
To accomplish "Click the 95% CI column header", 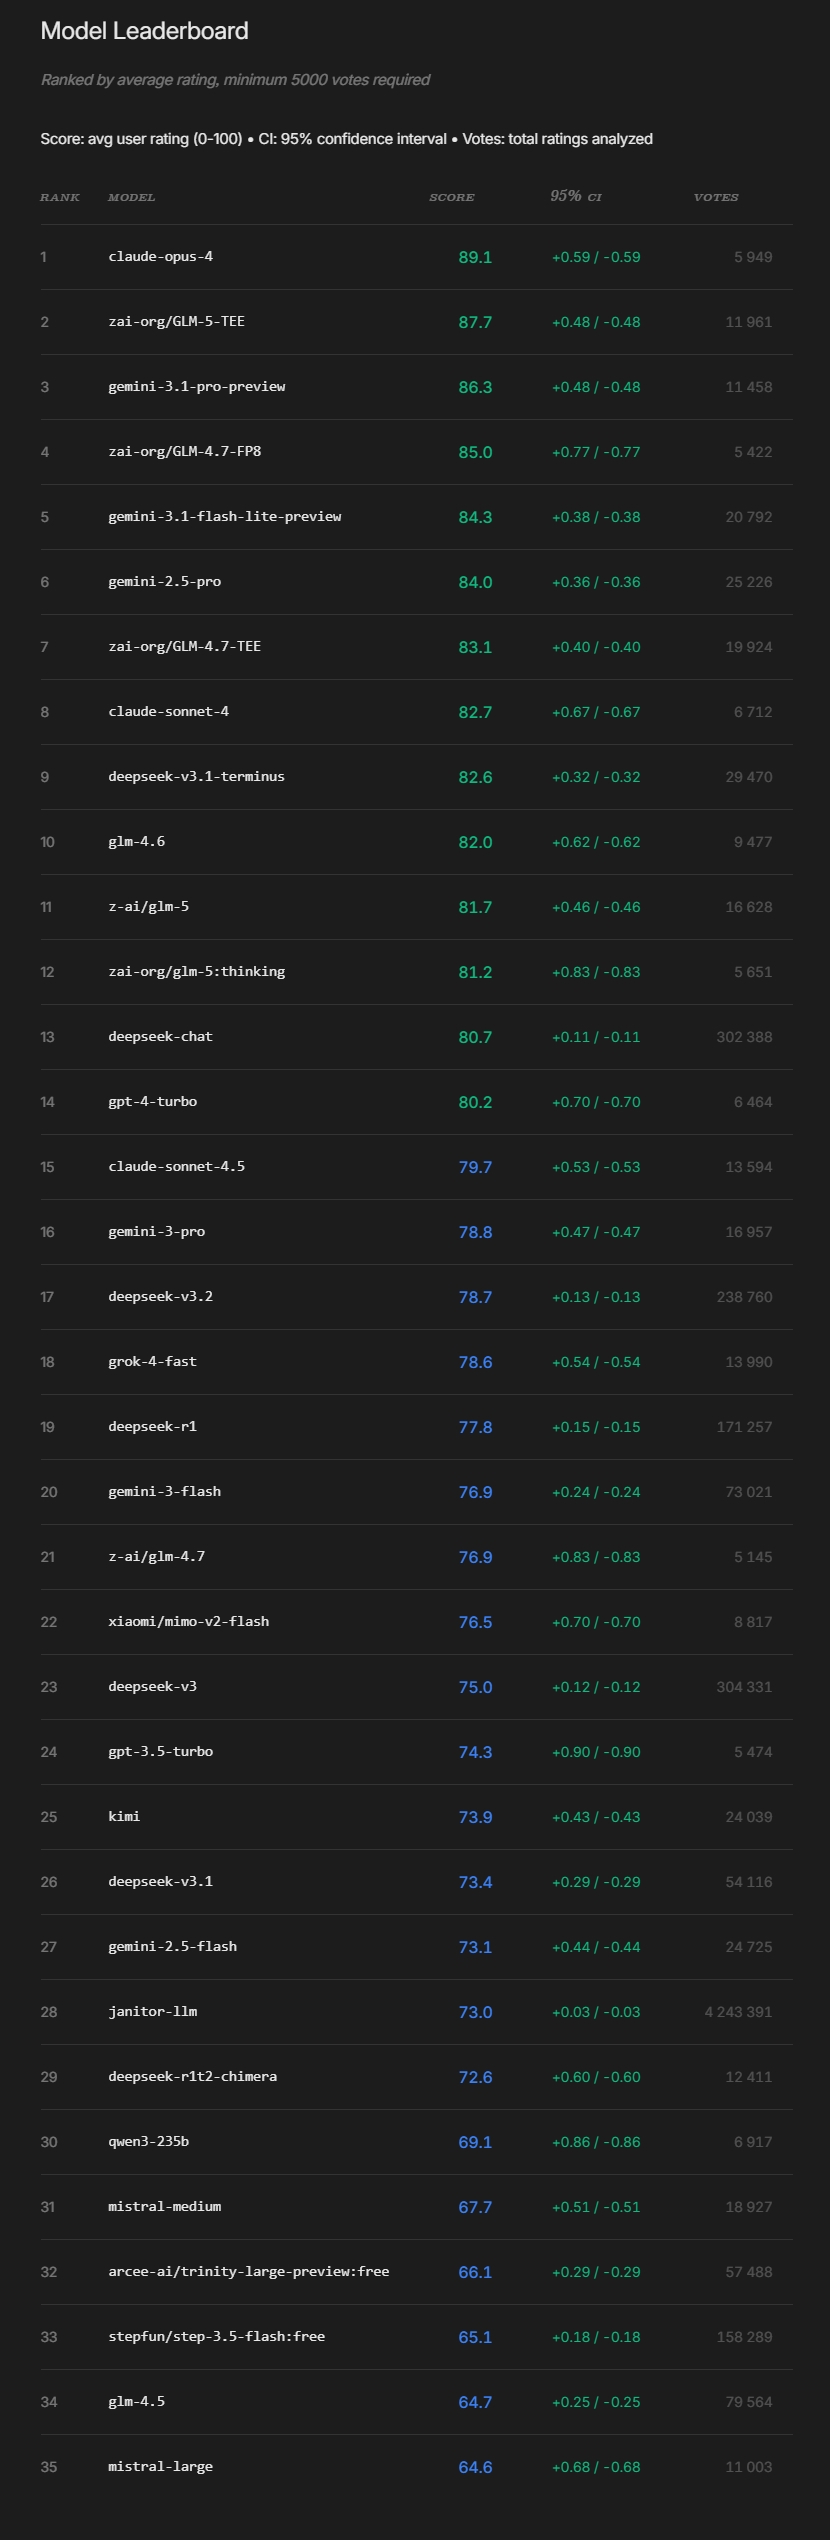I will [576, 196].
